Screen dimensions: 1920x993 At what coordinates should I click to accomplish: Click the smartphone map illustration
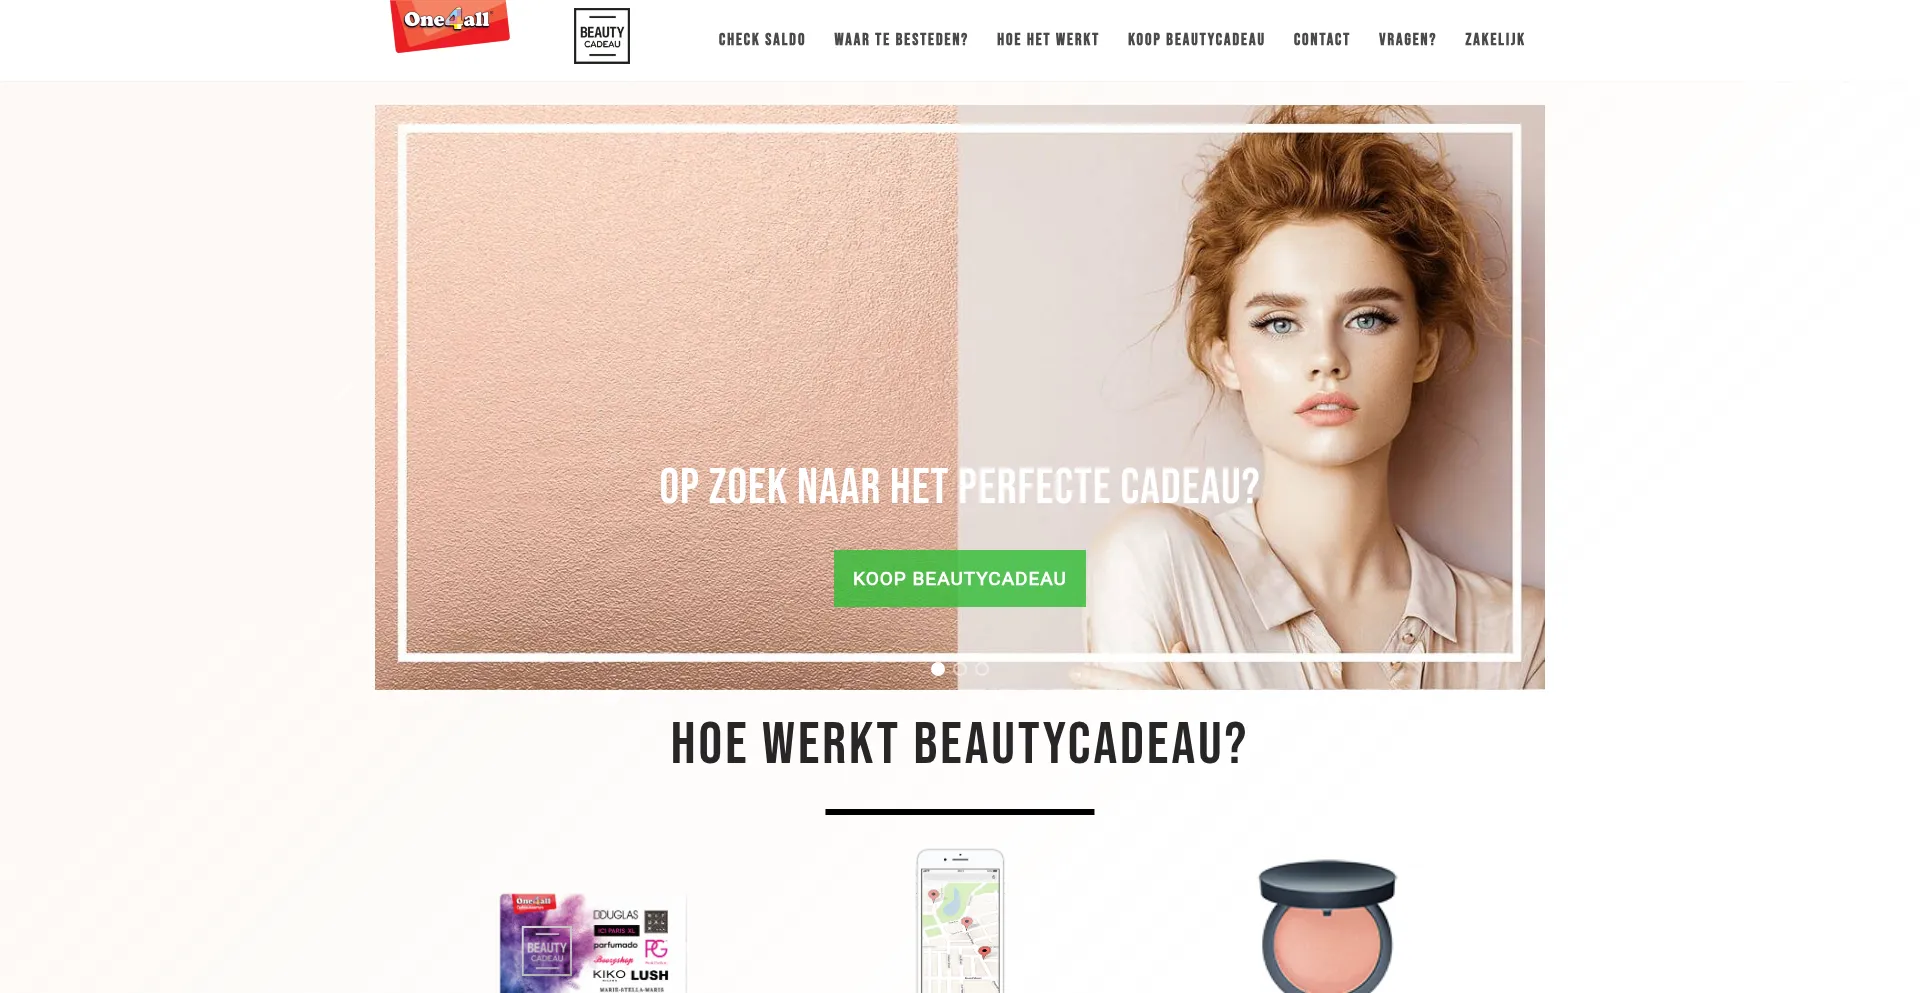(960, 921)
